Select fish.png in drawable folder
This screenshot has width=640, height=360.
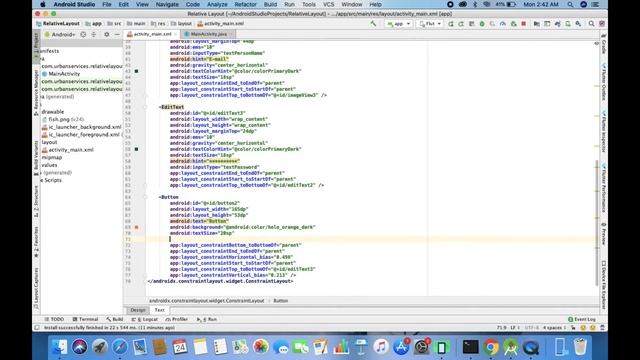pos(63,119)
